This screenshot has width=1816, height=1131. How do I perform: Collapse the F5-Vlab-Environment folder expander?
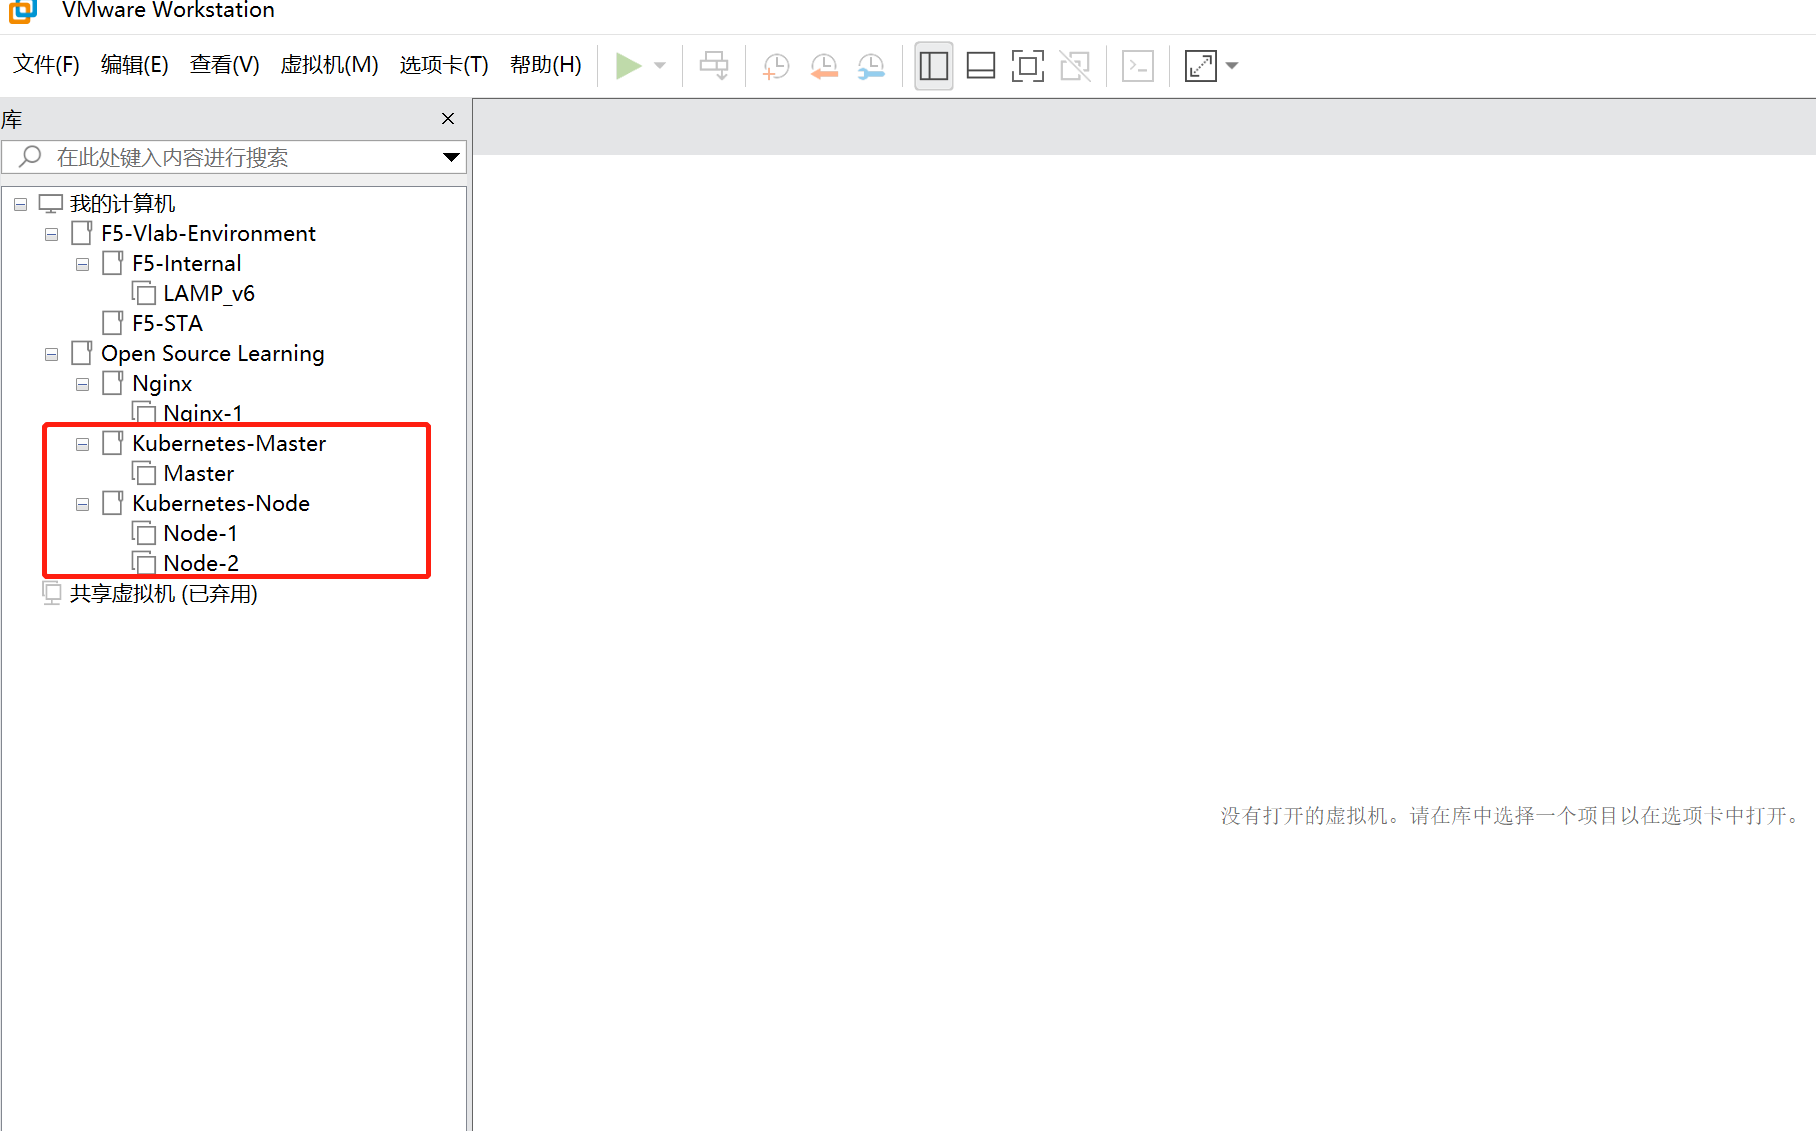point(51,234)
